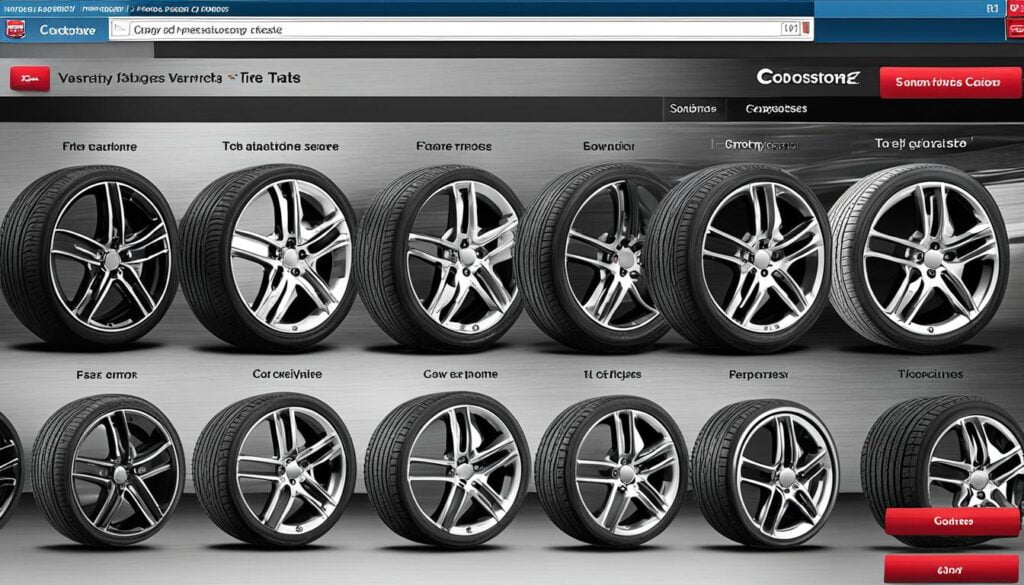Click the red logo icon in browser toolbar
This screenshot has height=585, width=1024.
(15, 30)
